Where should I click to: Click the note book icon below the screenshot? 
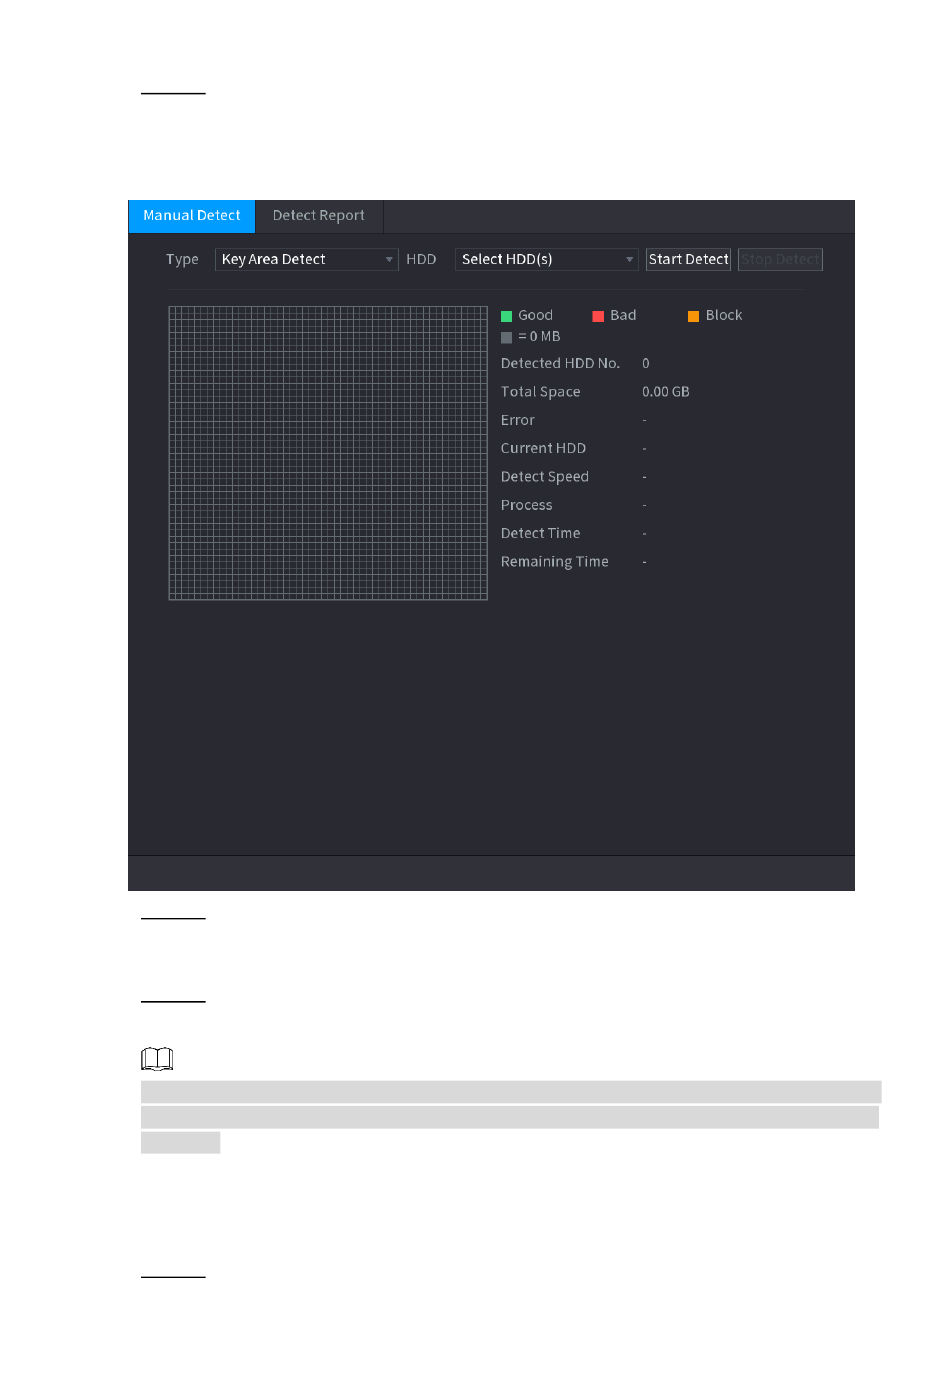(157, 1058)
